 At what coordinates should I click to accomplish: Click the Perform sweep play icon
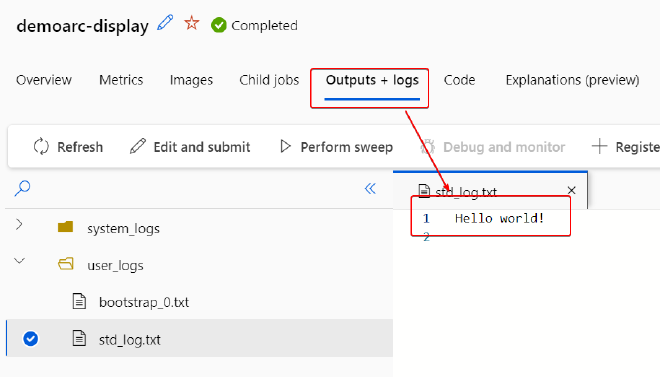pyautogui.click(x=285, y=146)
